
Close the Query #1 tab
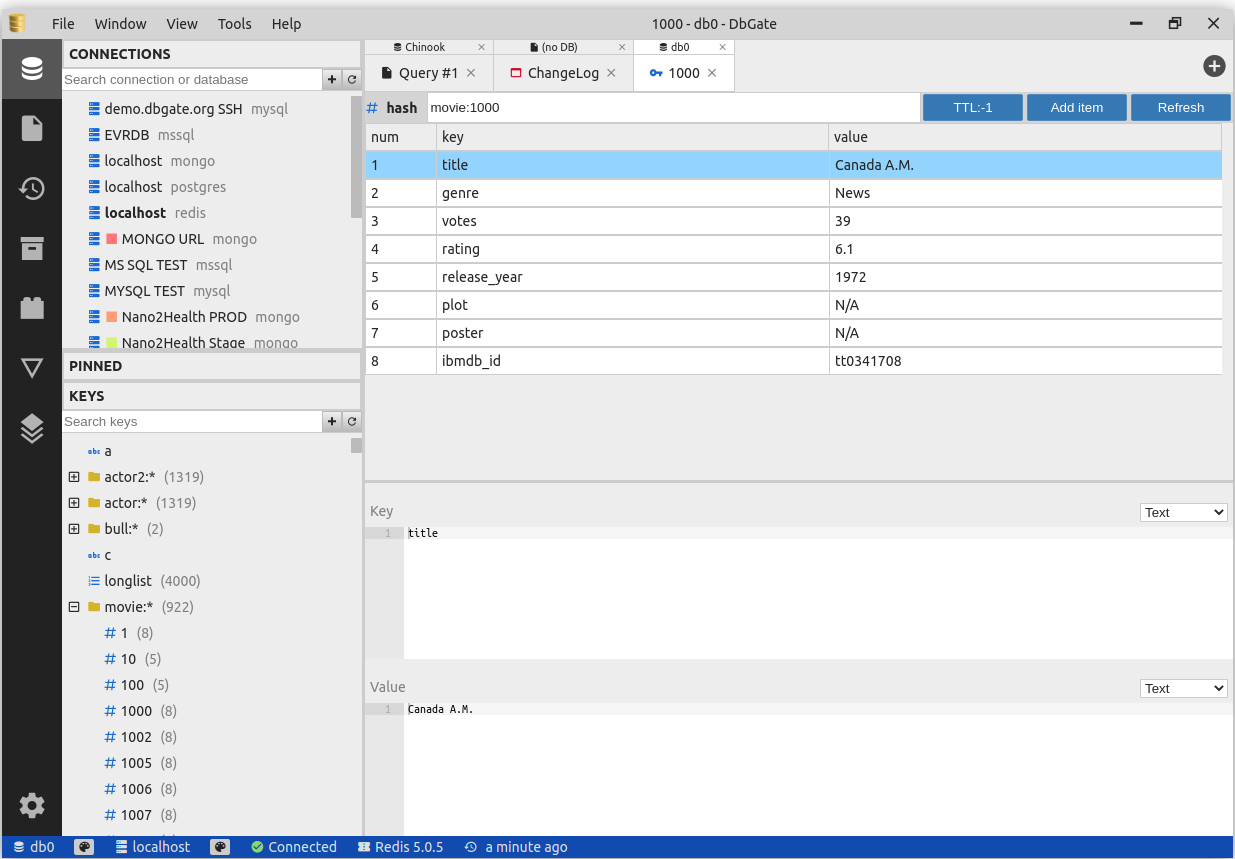pyautogui.click(x=471, y=73)
